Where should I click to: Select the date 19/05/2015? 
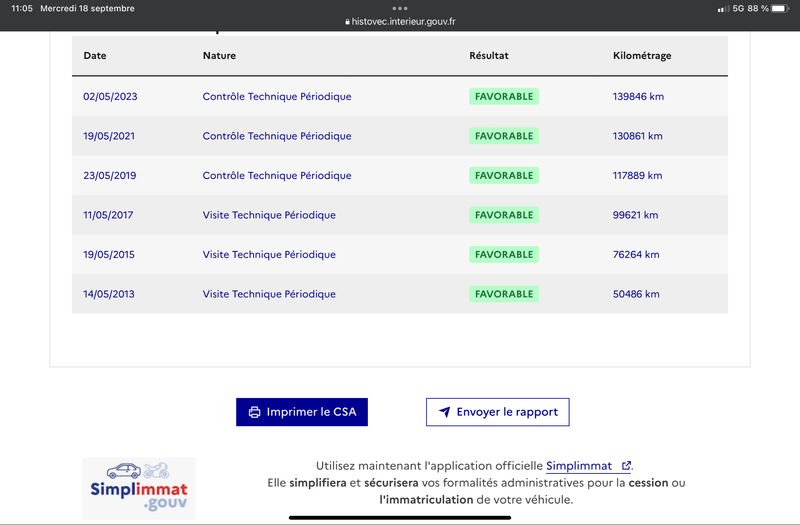tap(109, 255)
